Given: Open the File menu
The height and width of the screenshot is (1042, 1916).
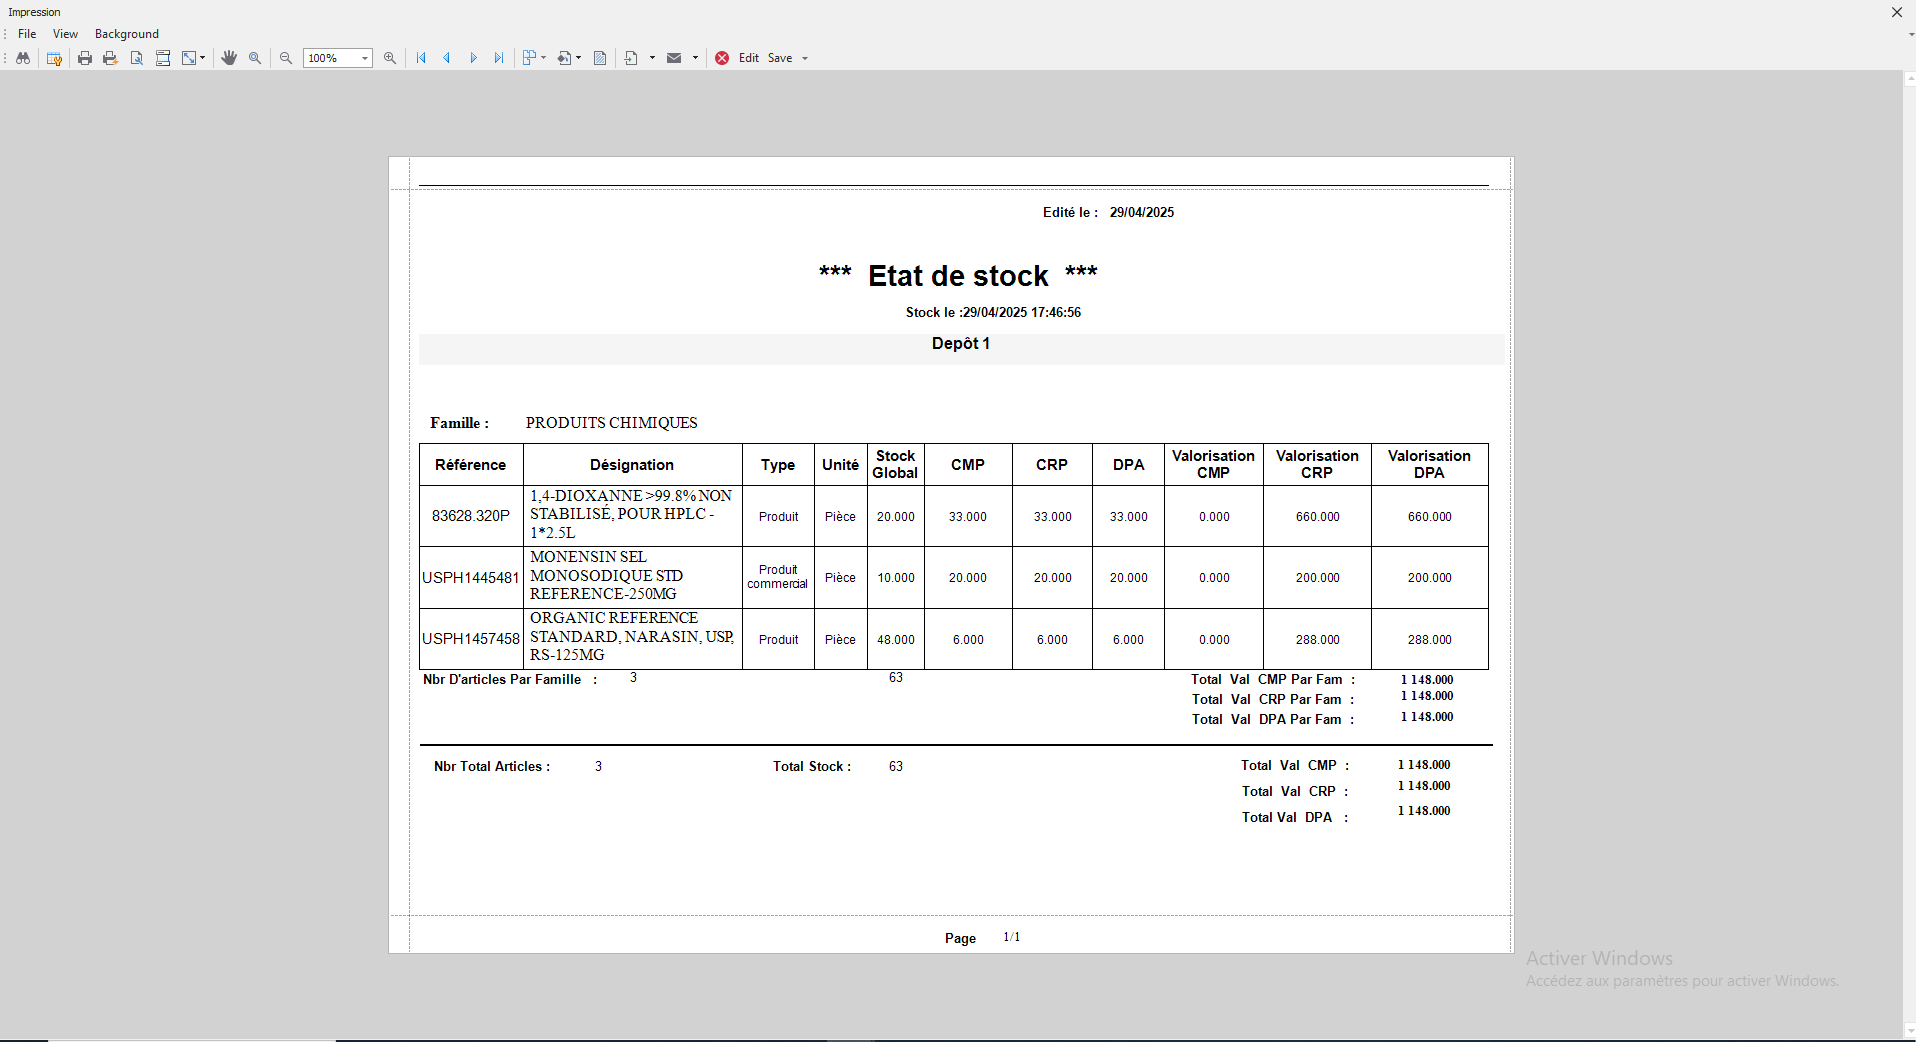Looking at the screenshot, I should tap(27, 33).
